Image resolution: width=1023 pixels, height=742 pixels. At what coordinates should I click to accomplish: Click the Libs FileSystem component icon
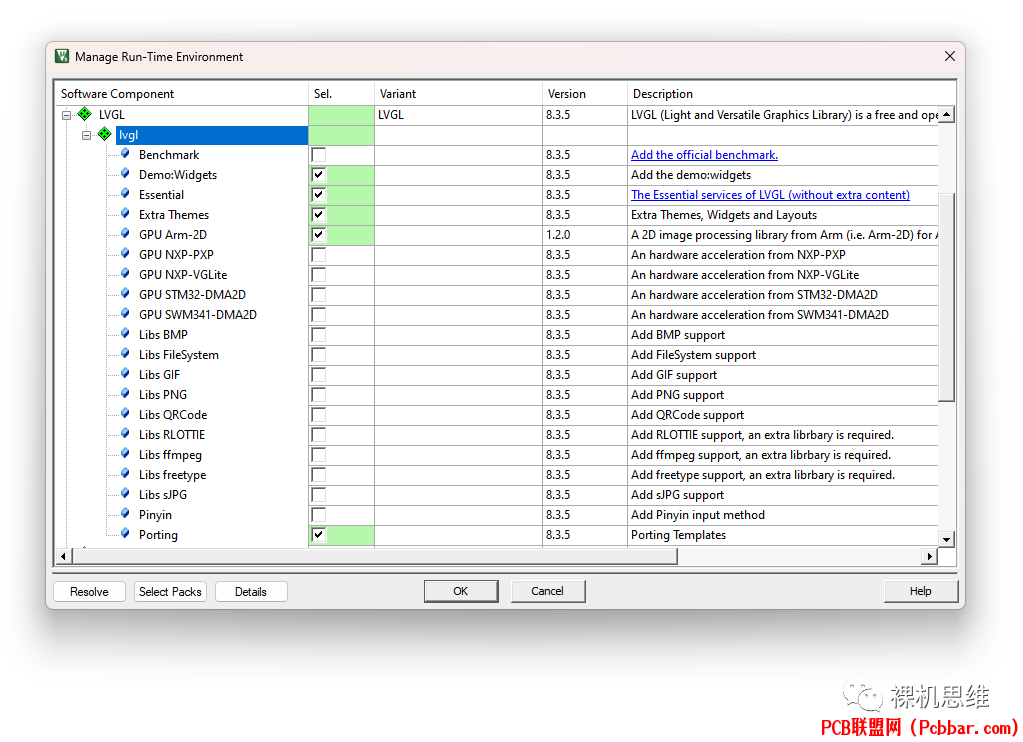125,354
